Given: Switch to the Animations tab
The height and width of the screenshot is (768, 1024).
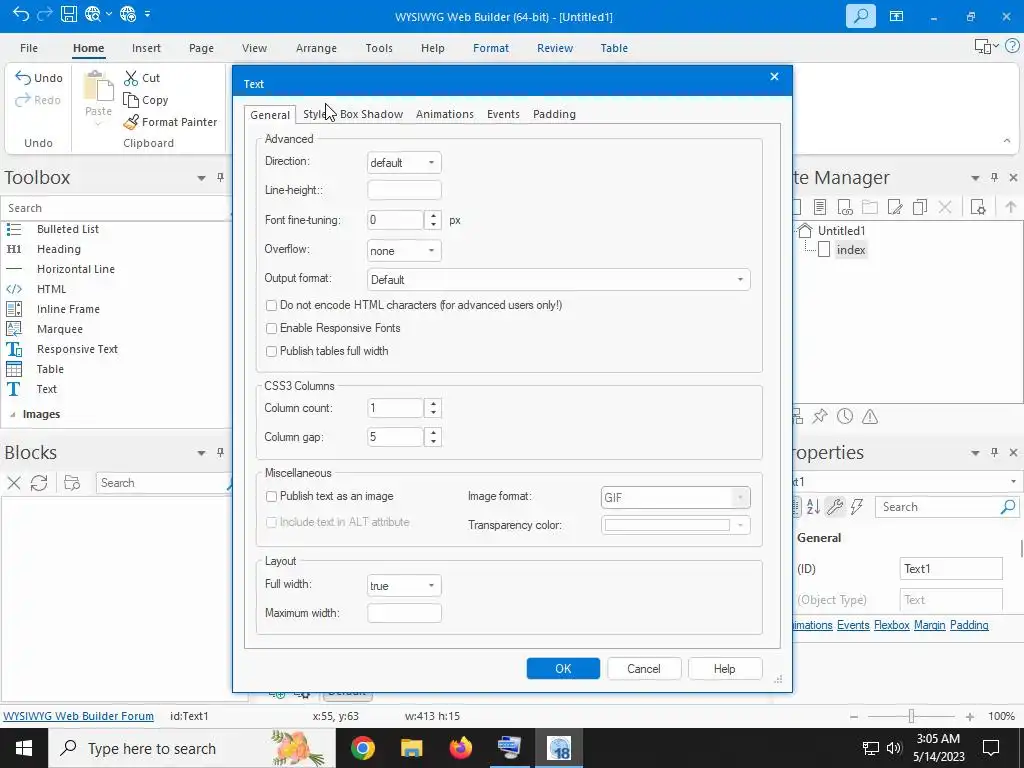Looking at the screenshot, I should tap(445, 114).
